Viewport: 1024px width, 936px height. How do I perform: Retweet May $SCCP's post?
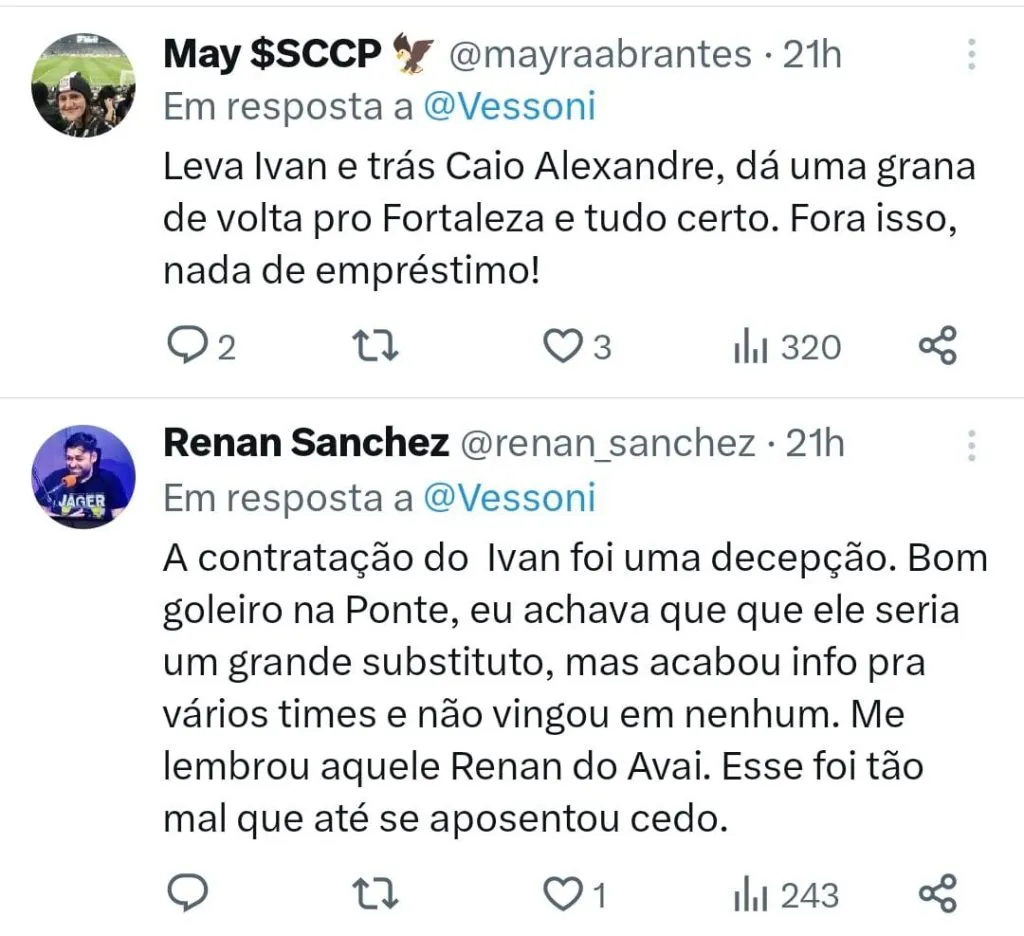(x=378, y=346)
